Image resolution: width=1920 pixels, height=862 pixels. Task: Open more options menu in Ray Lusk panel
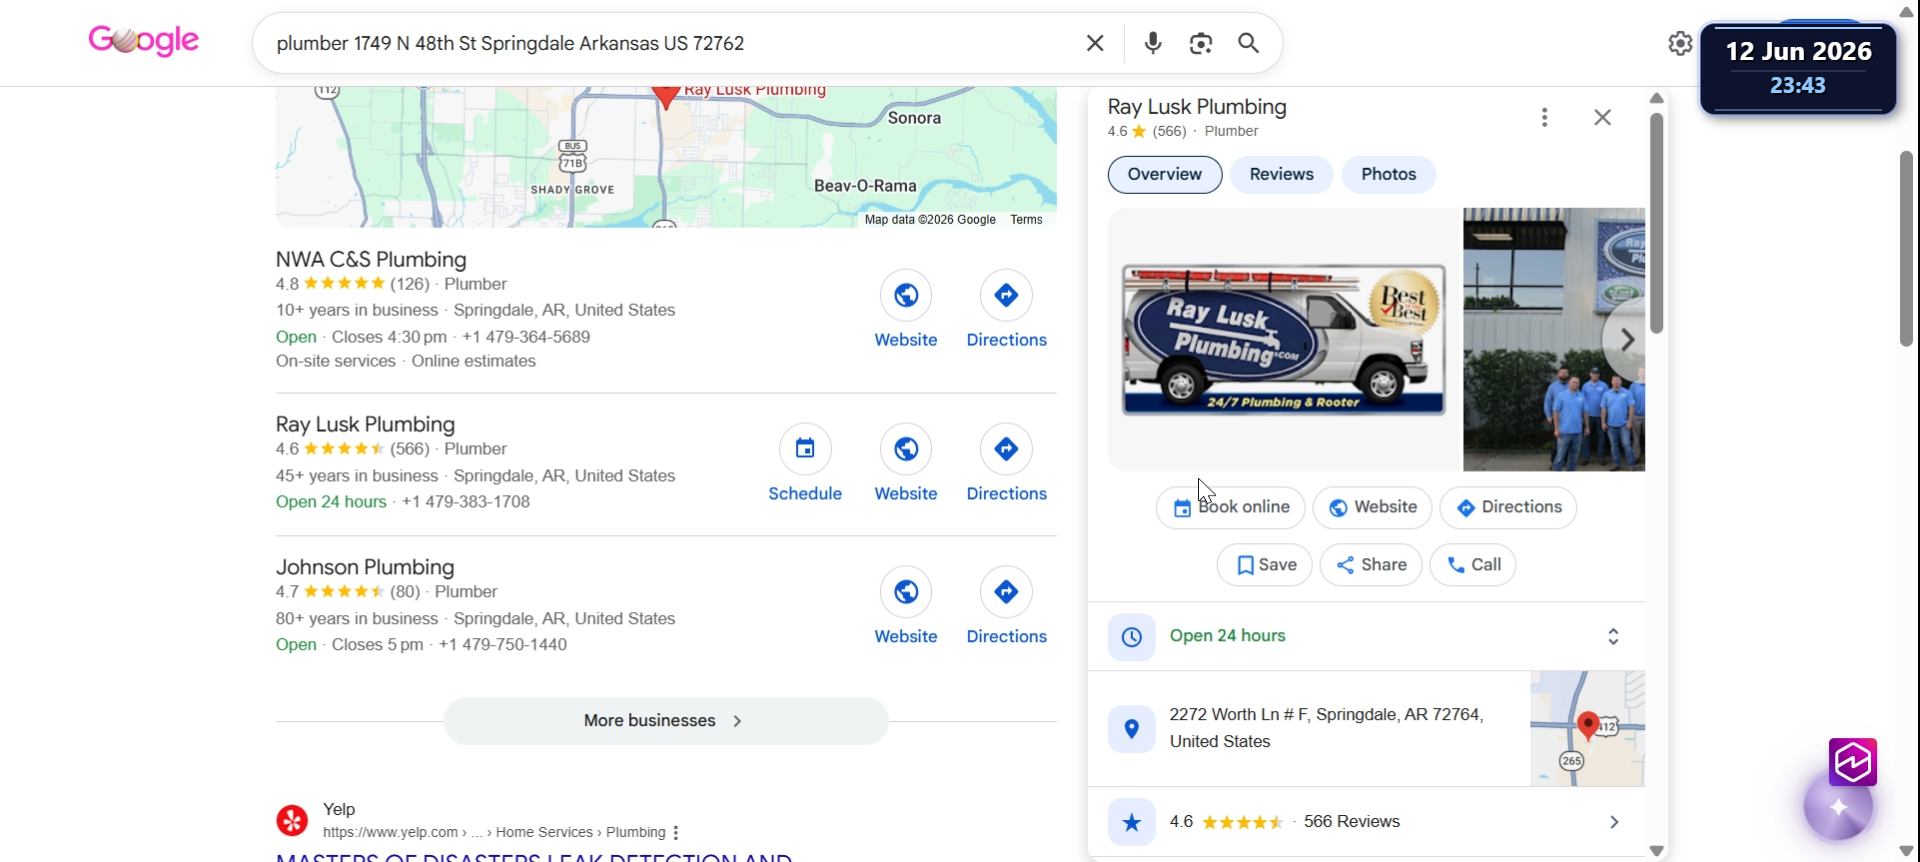tap(1545, 118)
